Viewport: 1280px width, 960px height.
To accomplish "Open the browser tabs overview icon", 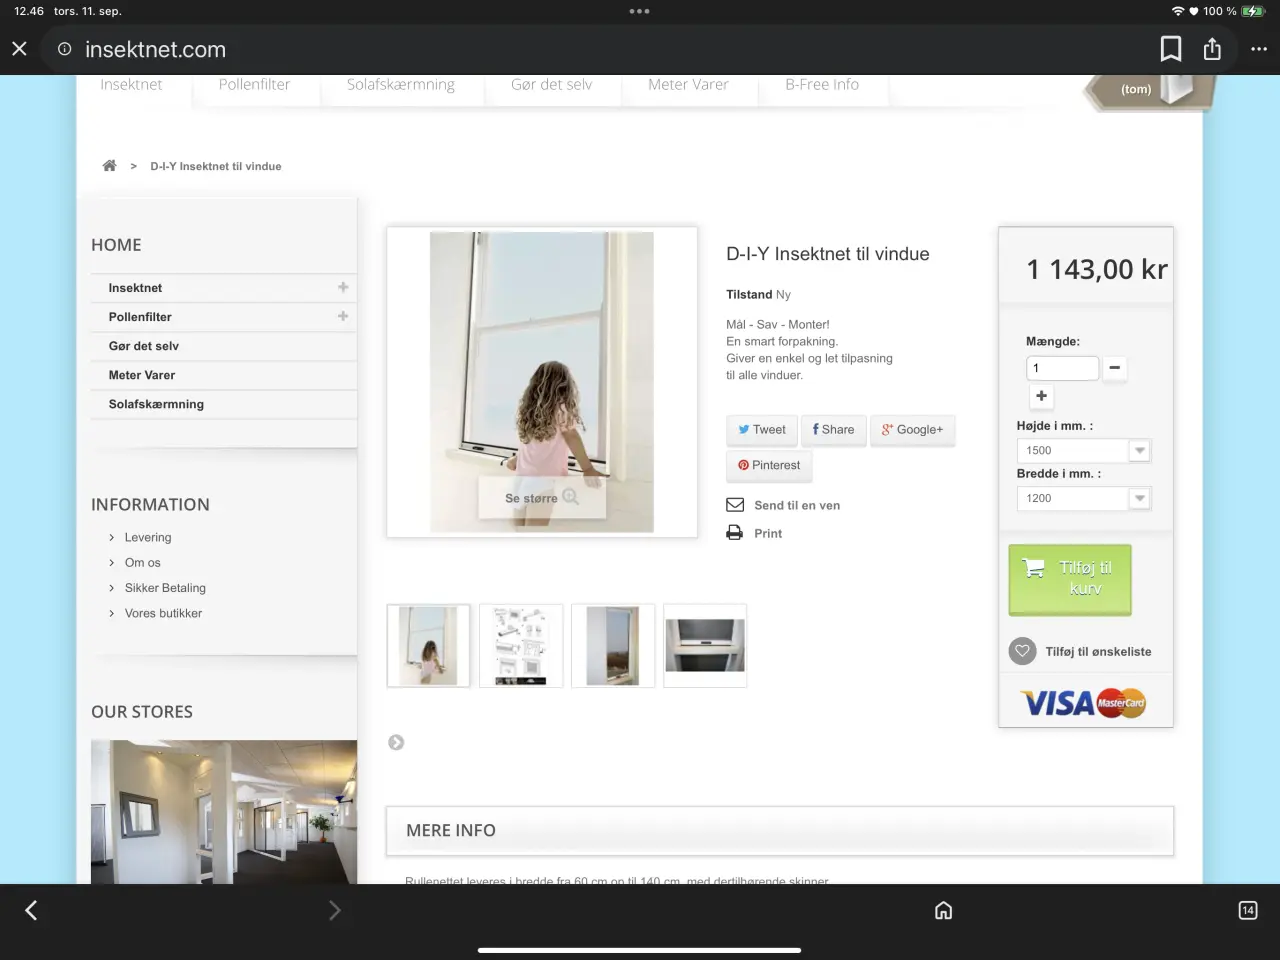I will click(1247, 910).
